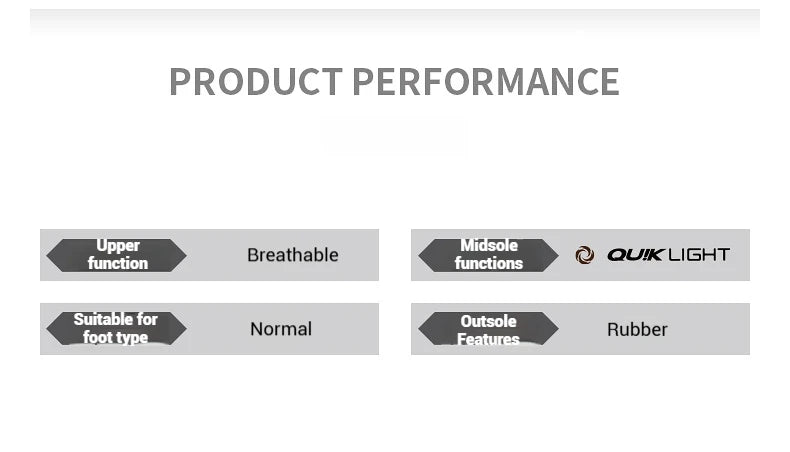Click the Rubber outsole value
Screen dimensions: 790x452
click(x=637, y=330)
